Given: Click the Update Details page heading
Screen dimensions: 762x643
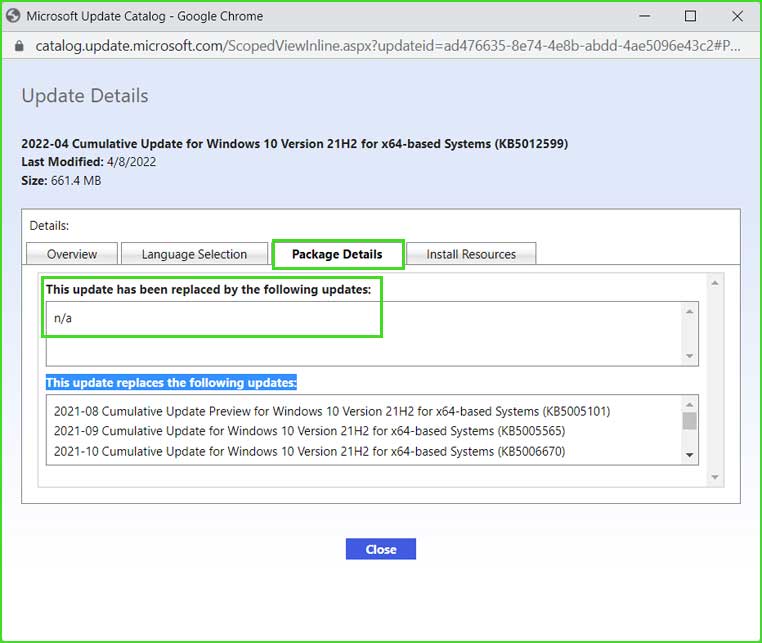Looking at the screenshot, I should tap(85, 96).
